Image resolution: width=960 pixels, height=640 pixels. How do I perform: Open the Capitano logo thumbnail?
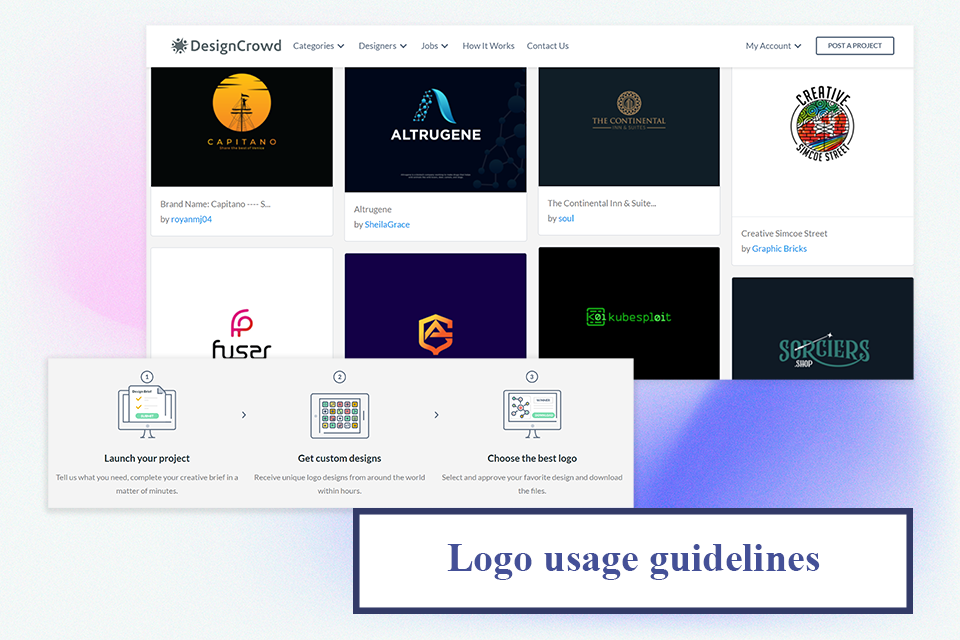(242, 127)
